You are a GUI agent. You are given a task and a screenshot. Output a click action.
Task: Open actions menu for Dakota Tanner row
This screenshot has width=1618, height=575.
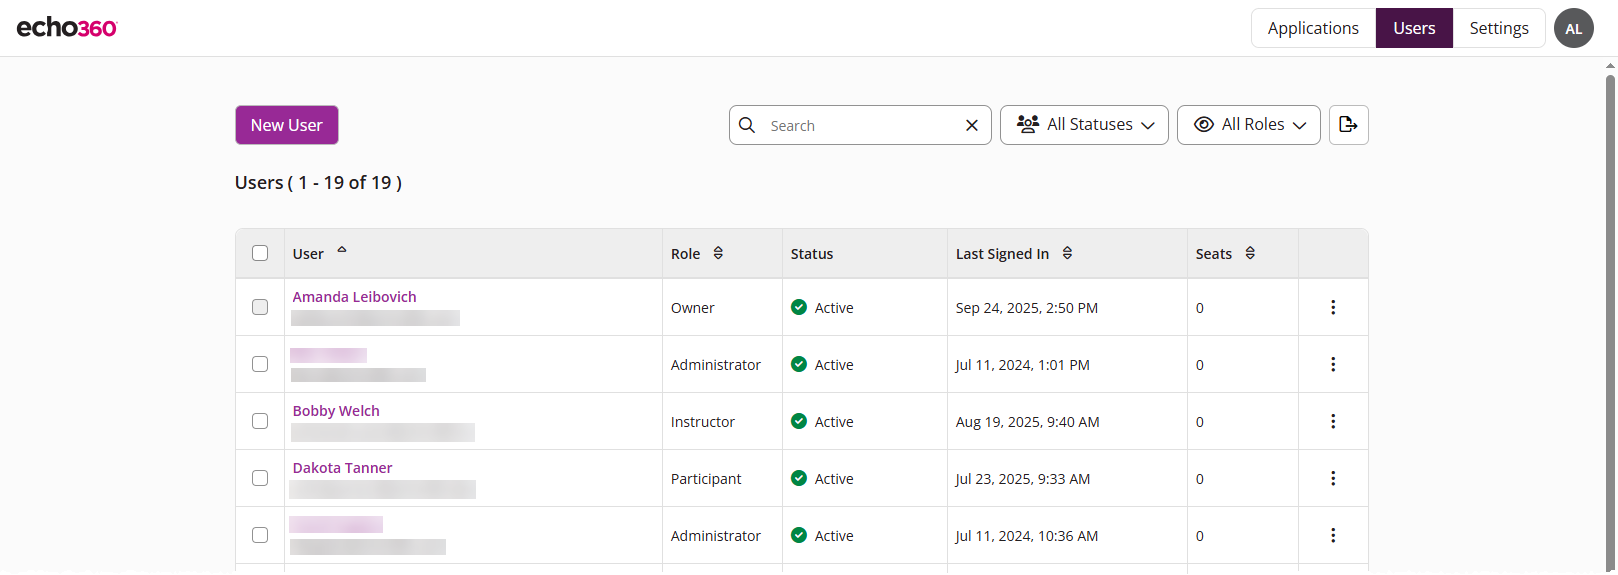point(1332,479)
